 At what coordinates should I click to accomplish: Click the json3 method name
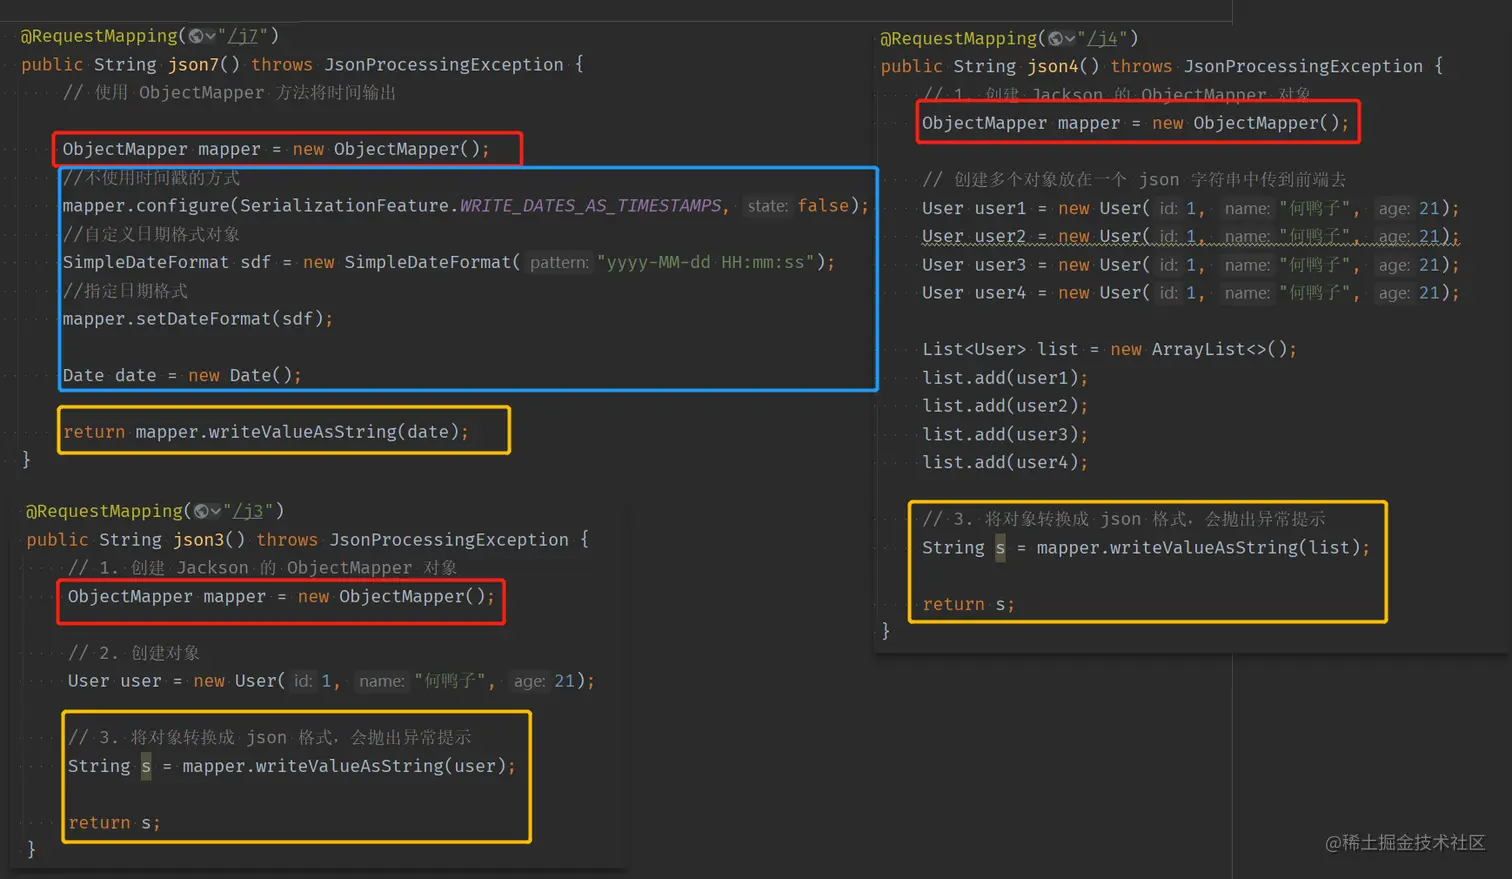[198, 540]
